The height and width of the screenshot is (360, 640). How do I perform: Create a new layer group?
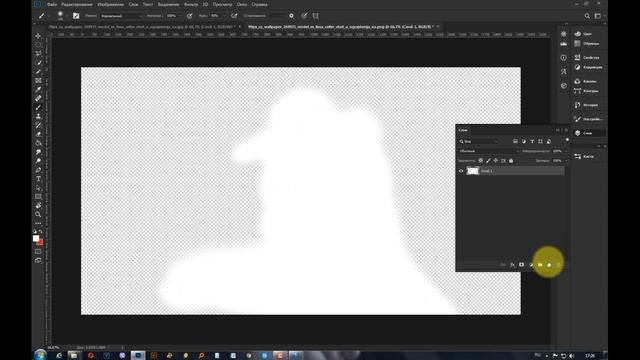(x=540, y=265)
